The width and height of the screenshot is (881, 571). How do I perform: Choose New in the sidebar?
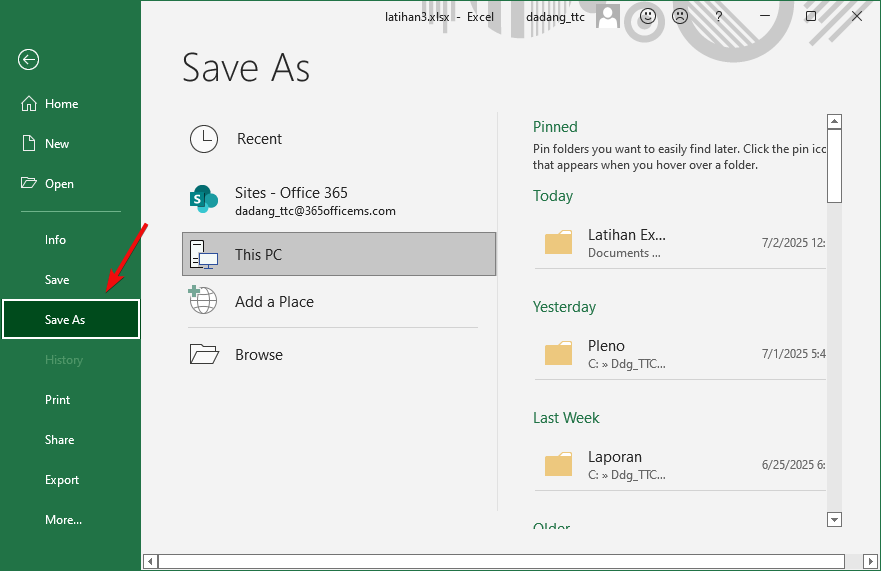coord(70,143)
